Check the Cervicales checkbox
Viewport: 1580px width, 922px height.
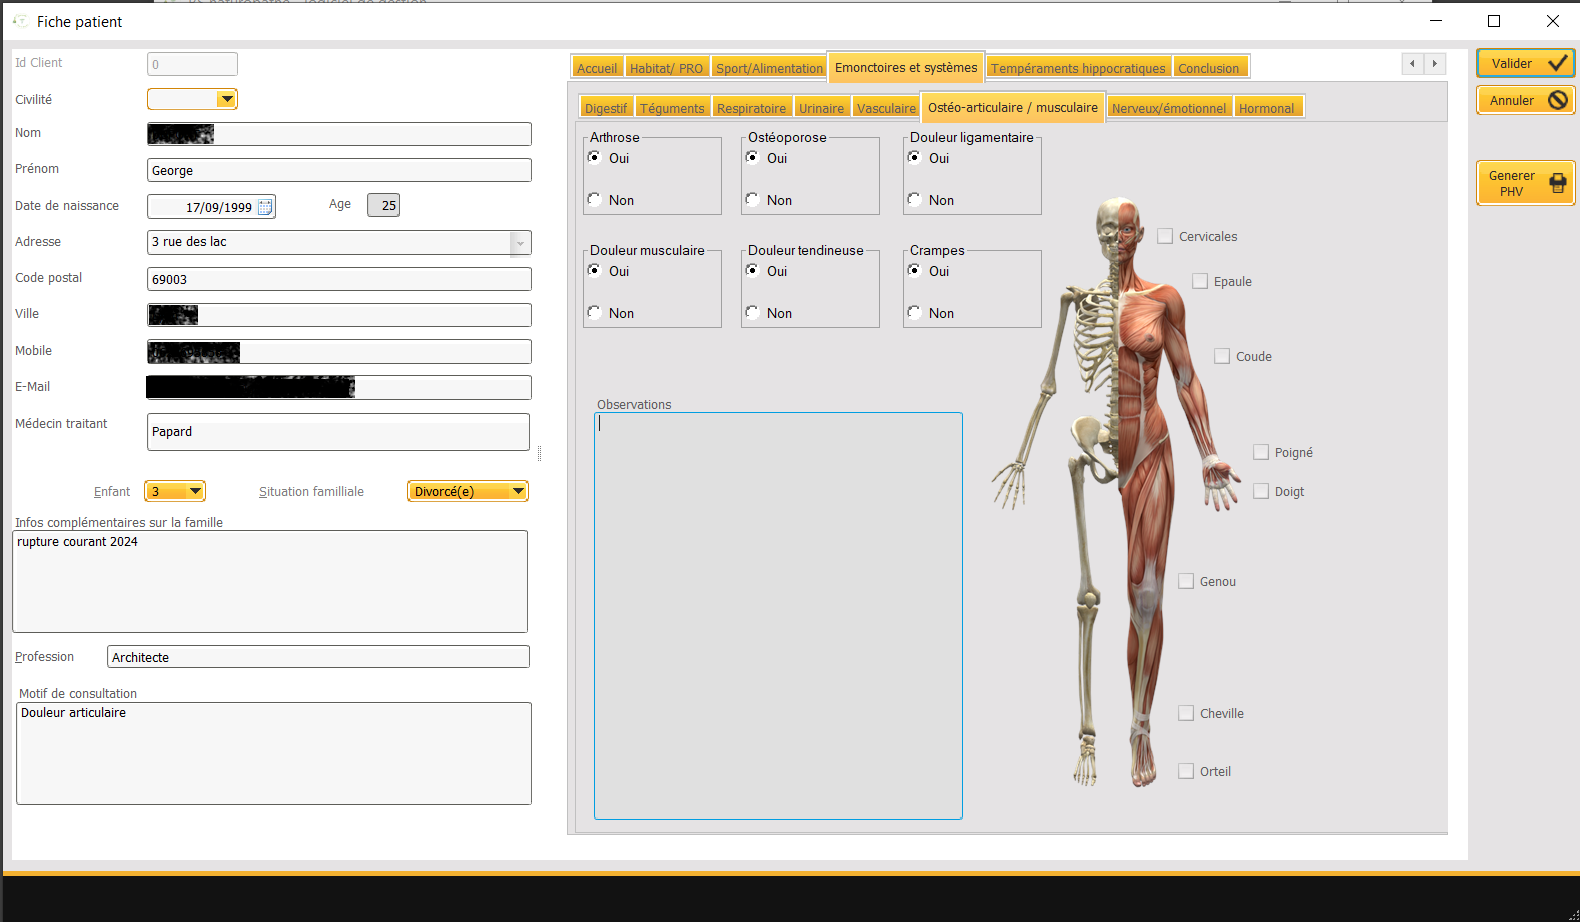(x=1165, y=237)
